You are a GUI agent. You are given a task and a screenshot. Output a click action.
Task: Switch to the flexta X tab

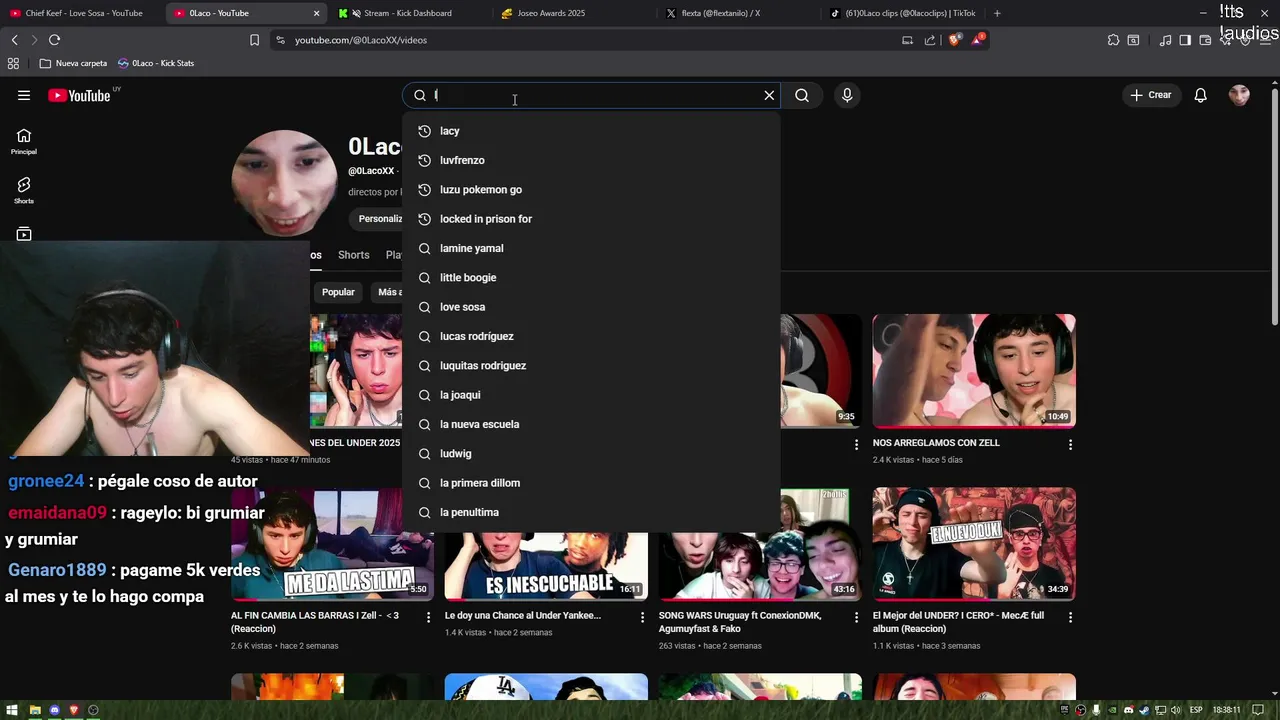click(x=738, y=13)
